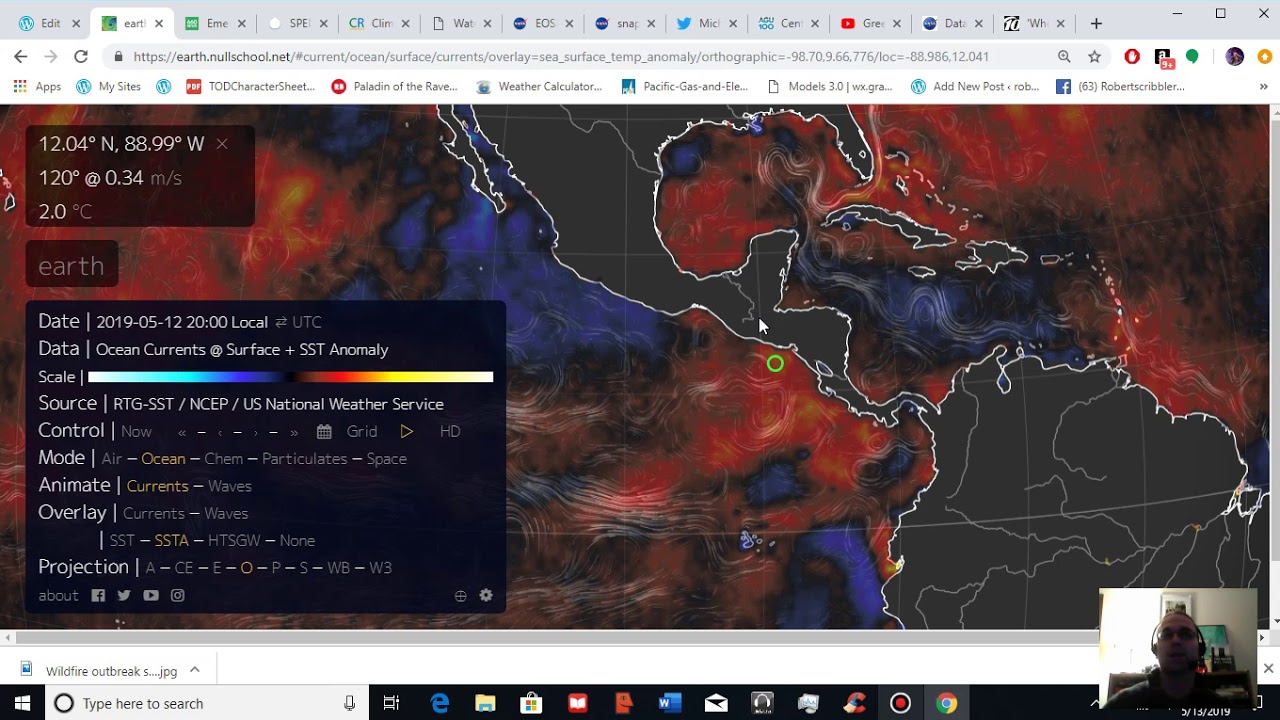
Task: Click the SST anomaly color scale bar
Action: [290, 377]
